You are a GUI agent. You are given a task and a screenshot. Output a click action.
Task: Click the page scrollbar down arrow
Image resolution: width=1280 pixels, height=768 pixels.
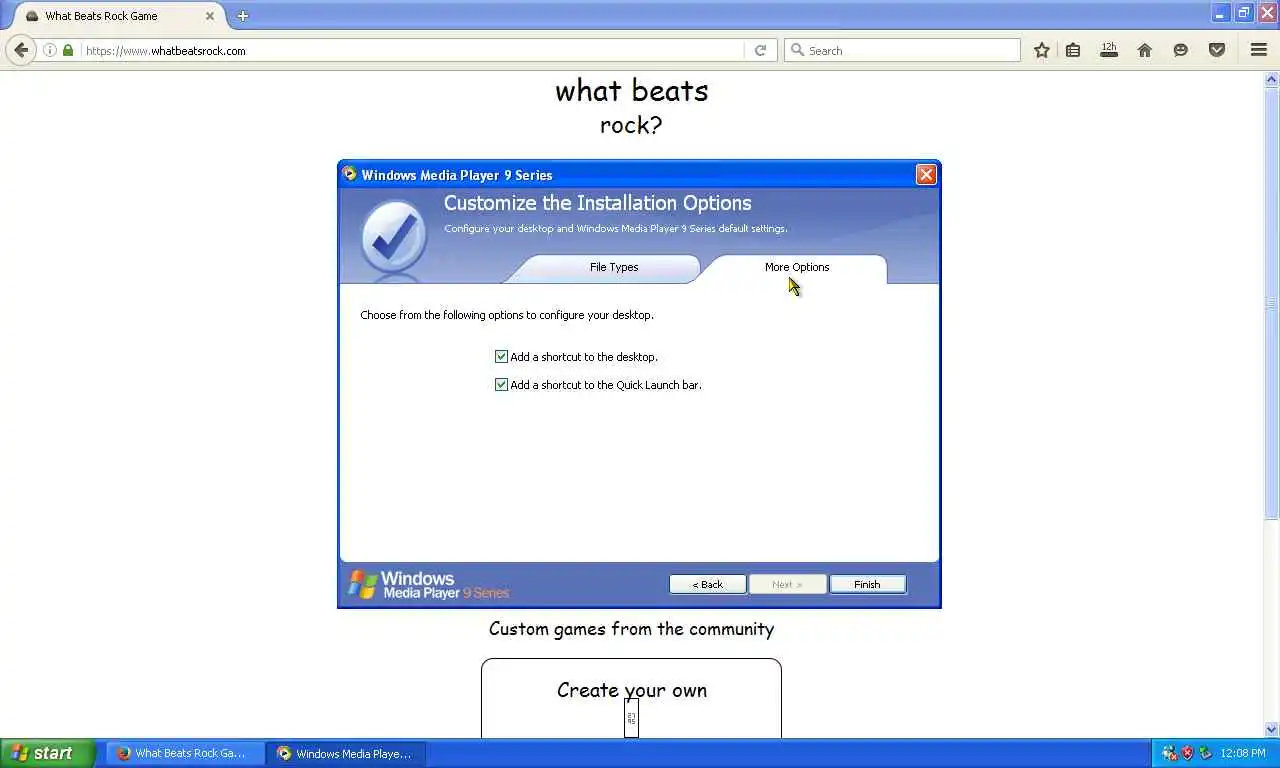point(1272,730)
